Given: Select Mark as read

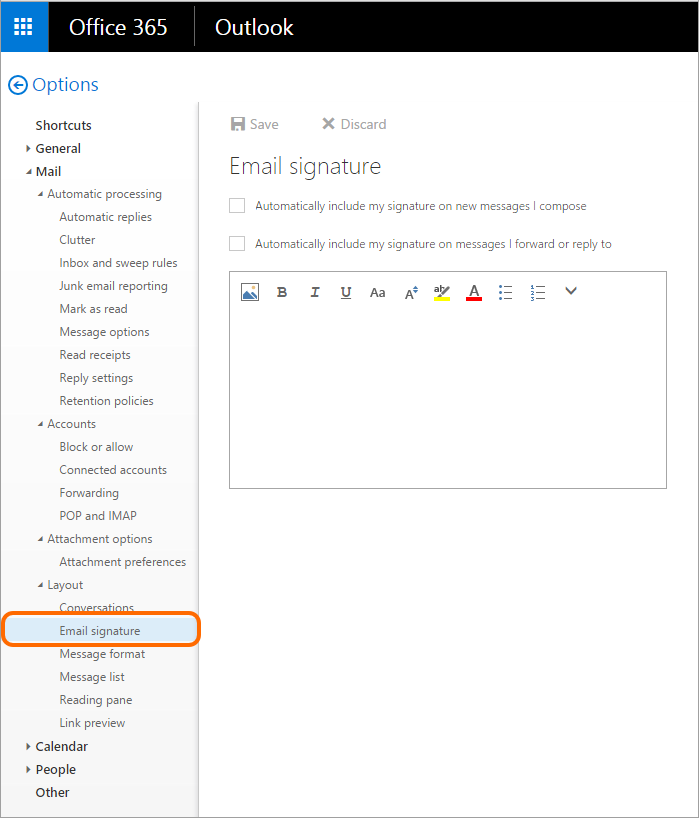Looking at the screenshot, I should pyautogui.click(x=93, y=309).
